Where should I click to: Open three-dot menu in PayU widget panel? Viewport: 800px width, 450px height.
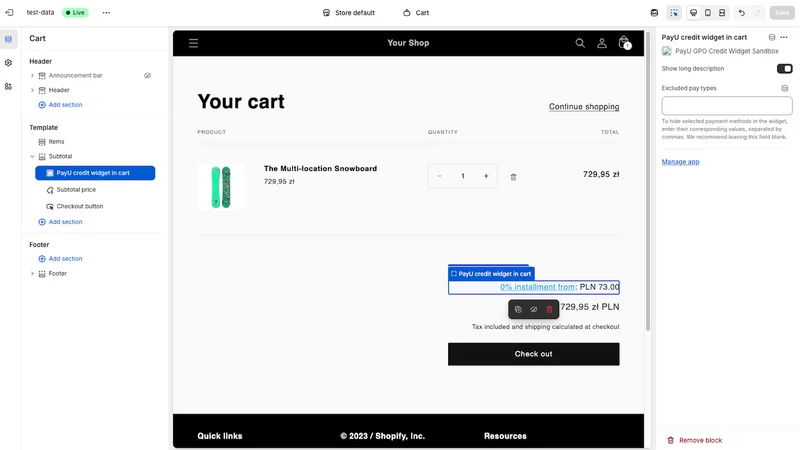(x=784, y=37)
